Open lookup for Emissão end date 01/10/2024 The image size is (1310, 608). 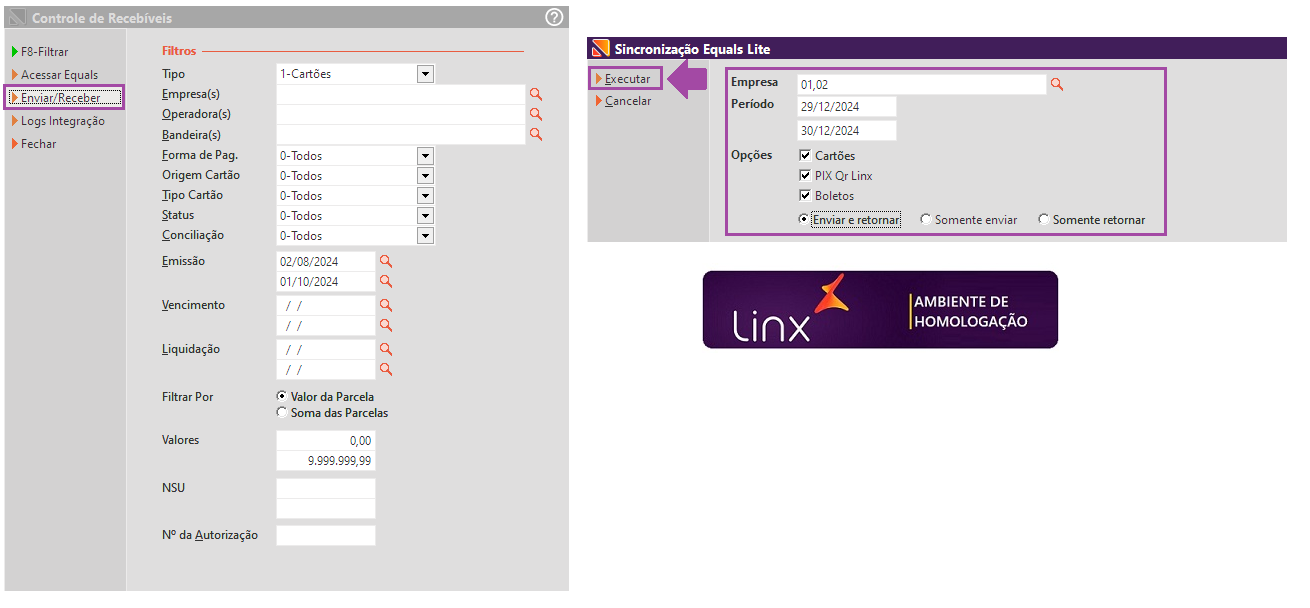coord(386,281)
